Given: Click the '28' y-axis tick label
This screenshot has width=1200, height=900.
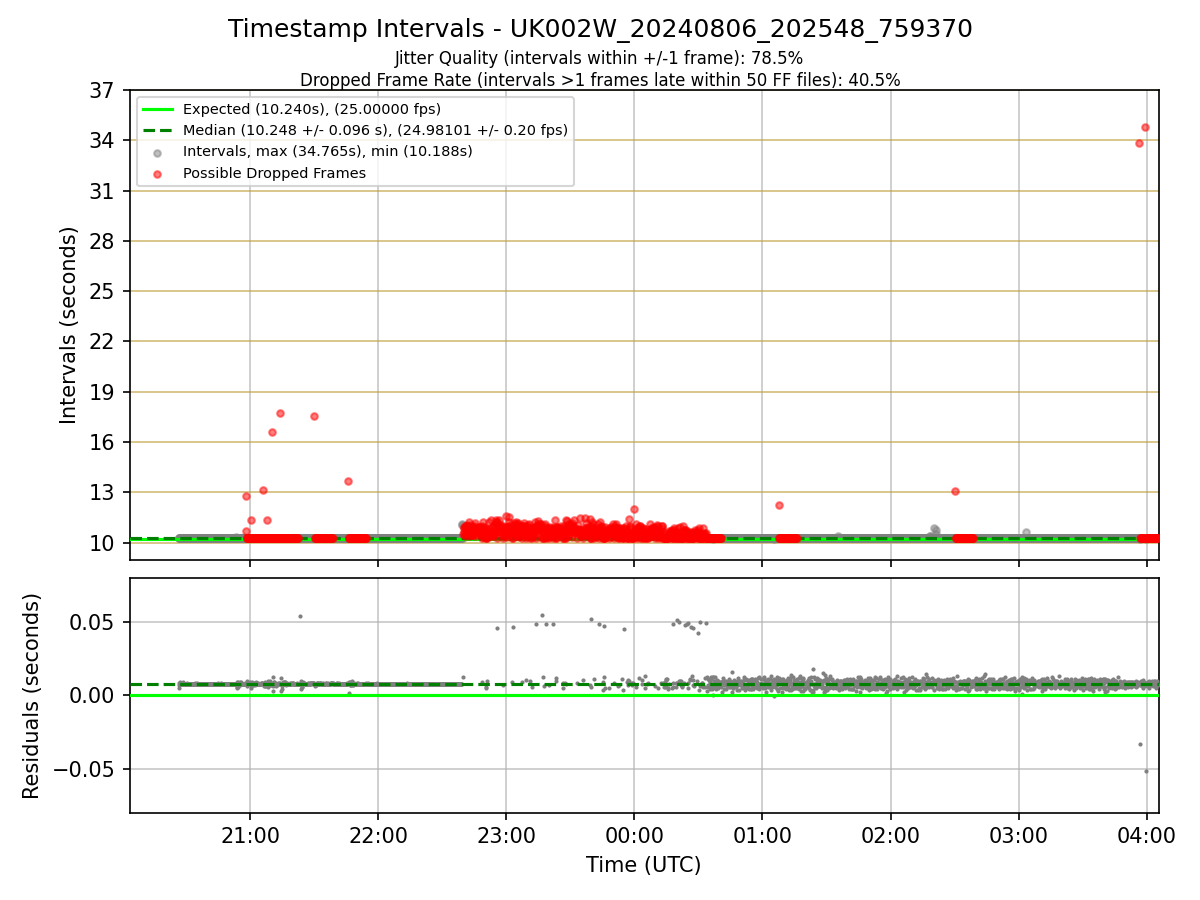Looking at the screenshot, I should [103, 241].
